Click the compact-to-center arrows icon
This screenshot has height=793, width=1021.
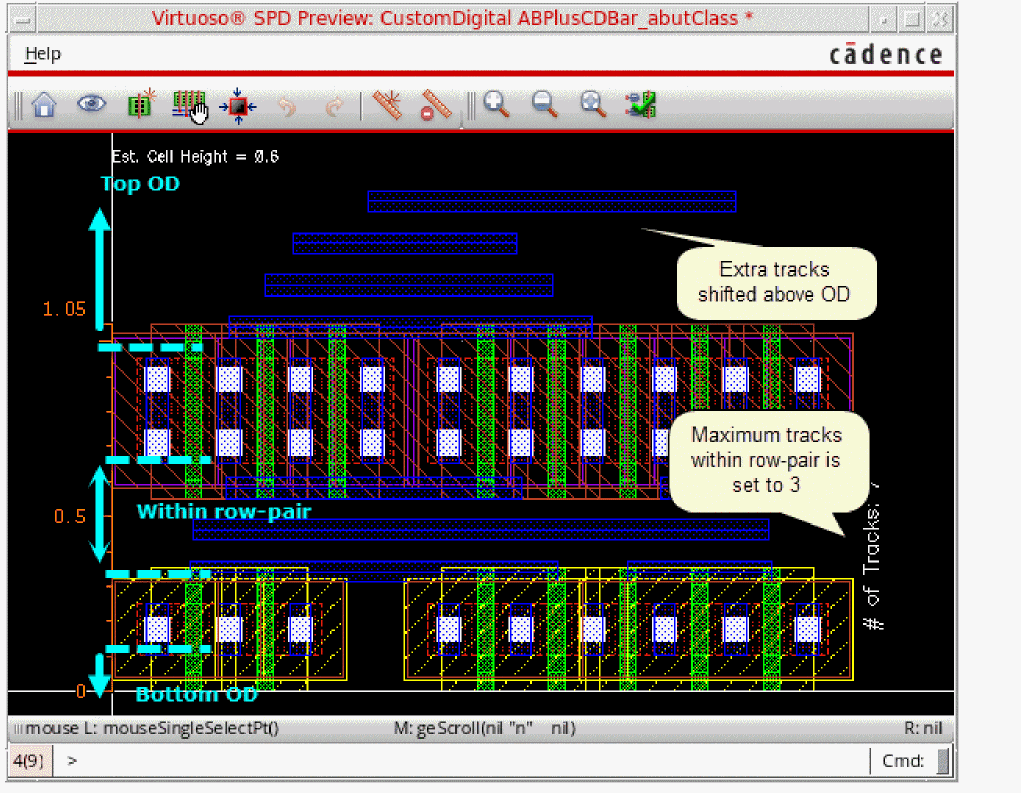tap(238, 105)
